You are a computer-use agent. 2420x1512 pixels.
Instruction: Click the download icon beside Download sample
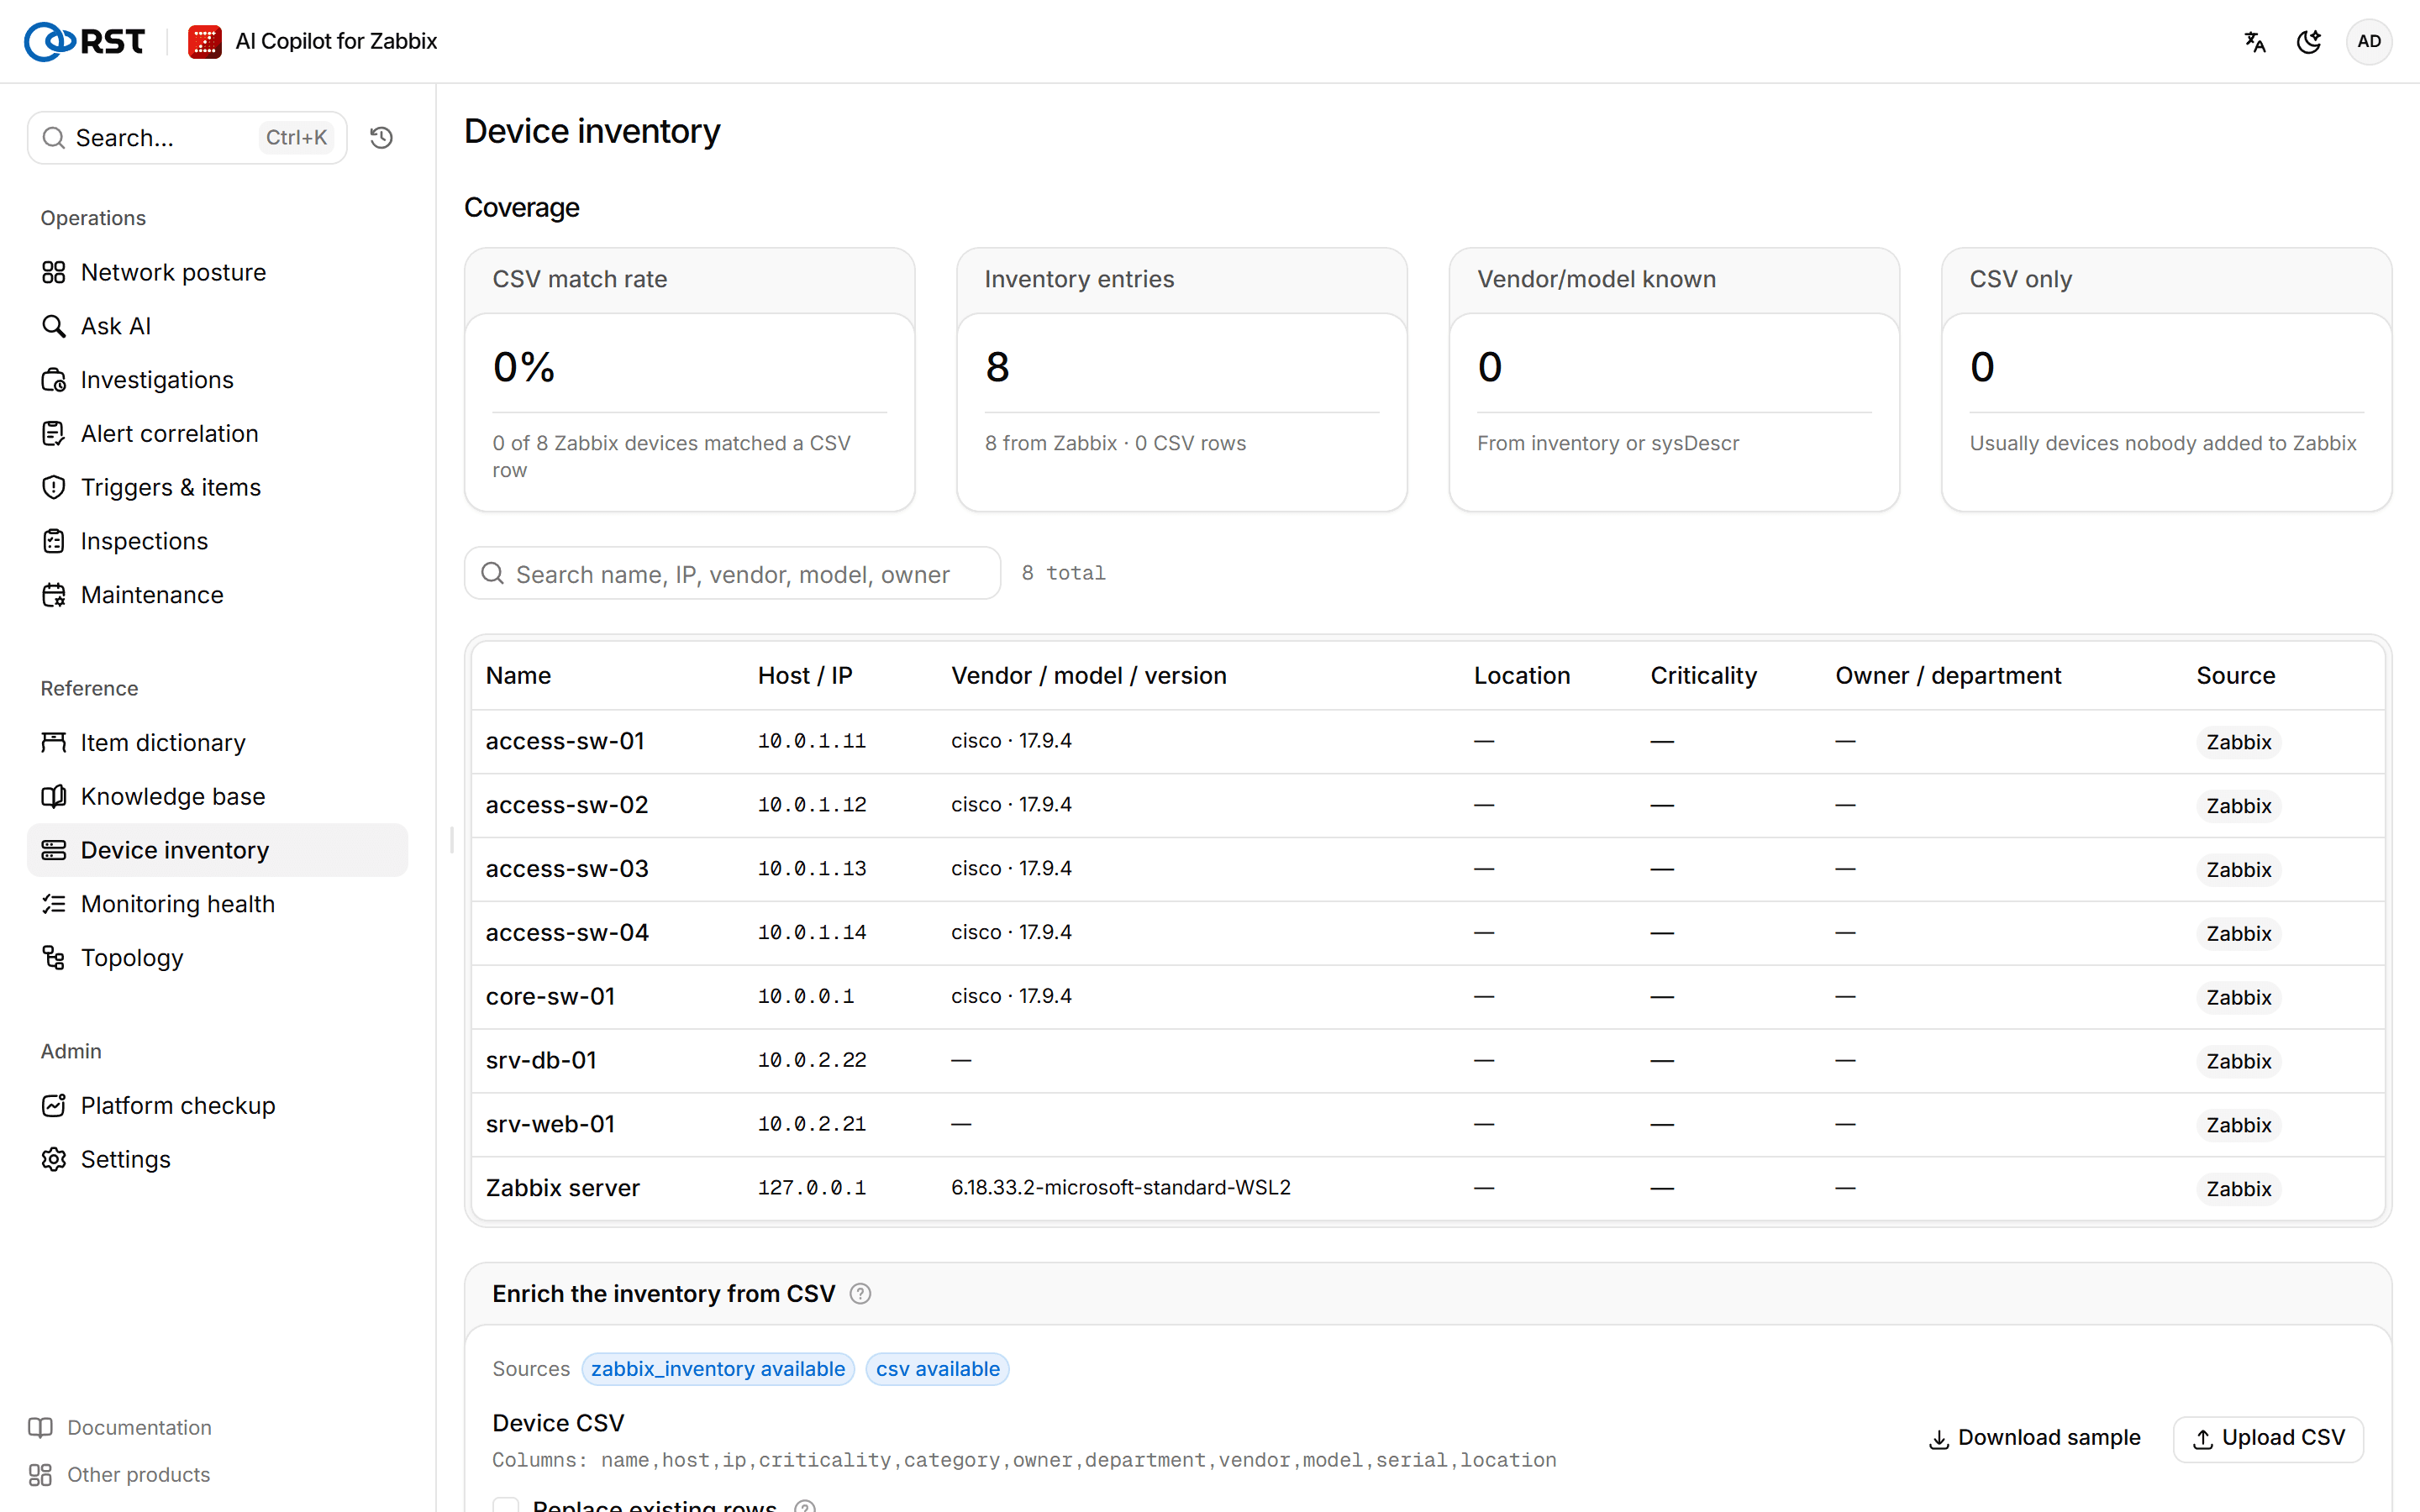coord(1939,1439)
